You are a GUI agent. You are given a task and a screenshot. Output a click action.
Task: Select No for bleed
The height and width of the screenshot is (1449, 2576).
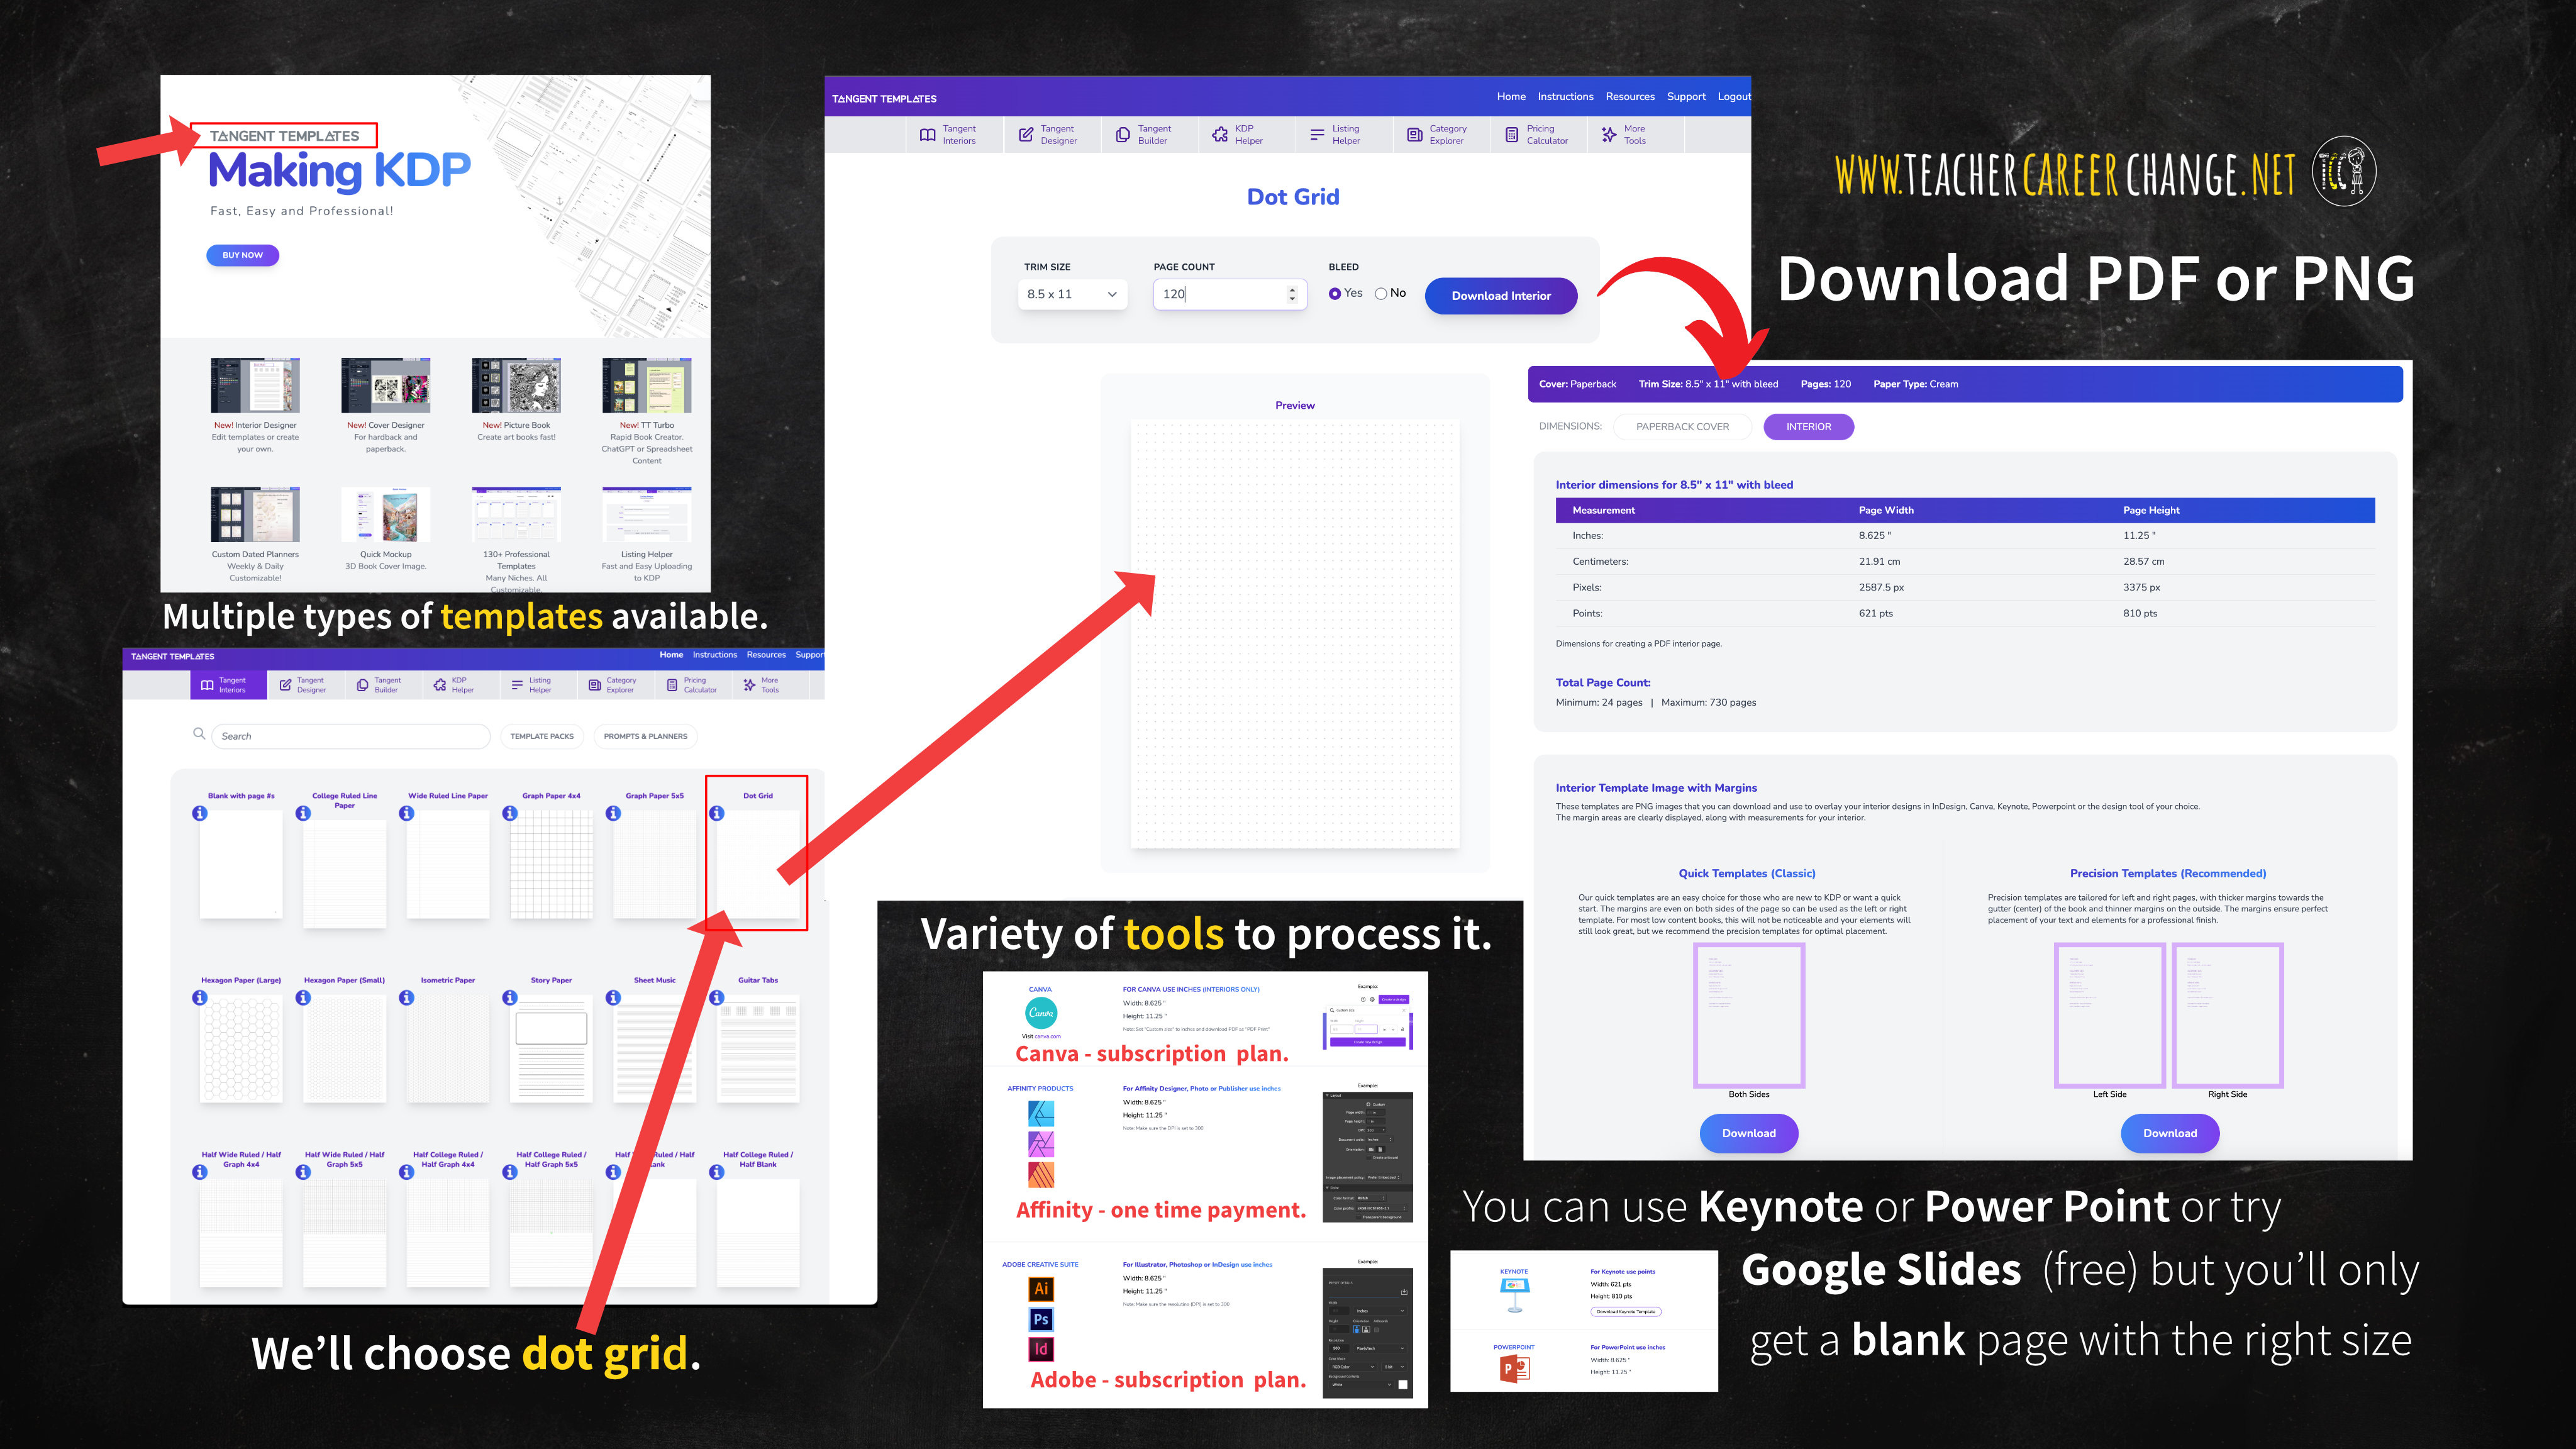(x=1381, y=294)
